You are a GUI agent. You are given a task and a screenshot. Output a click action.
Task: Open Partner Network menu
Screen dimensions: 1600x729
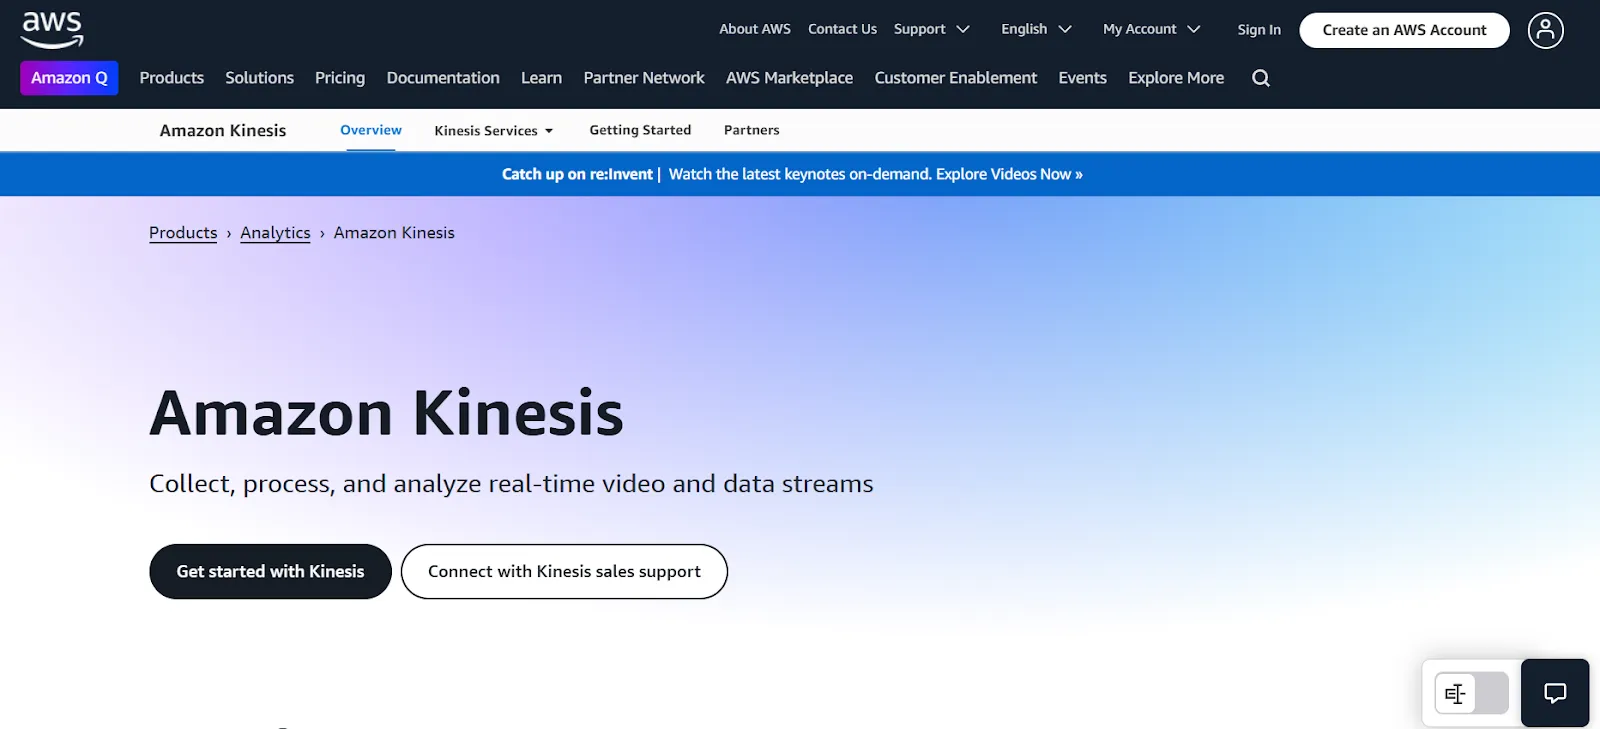point(644,78)
